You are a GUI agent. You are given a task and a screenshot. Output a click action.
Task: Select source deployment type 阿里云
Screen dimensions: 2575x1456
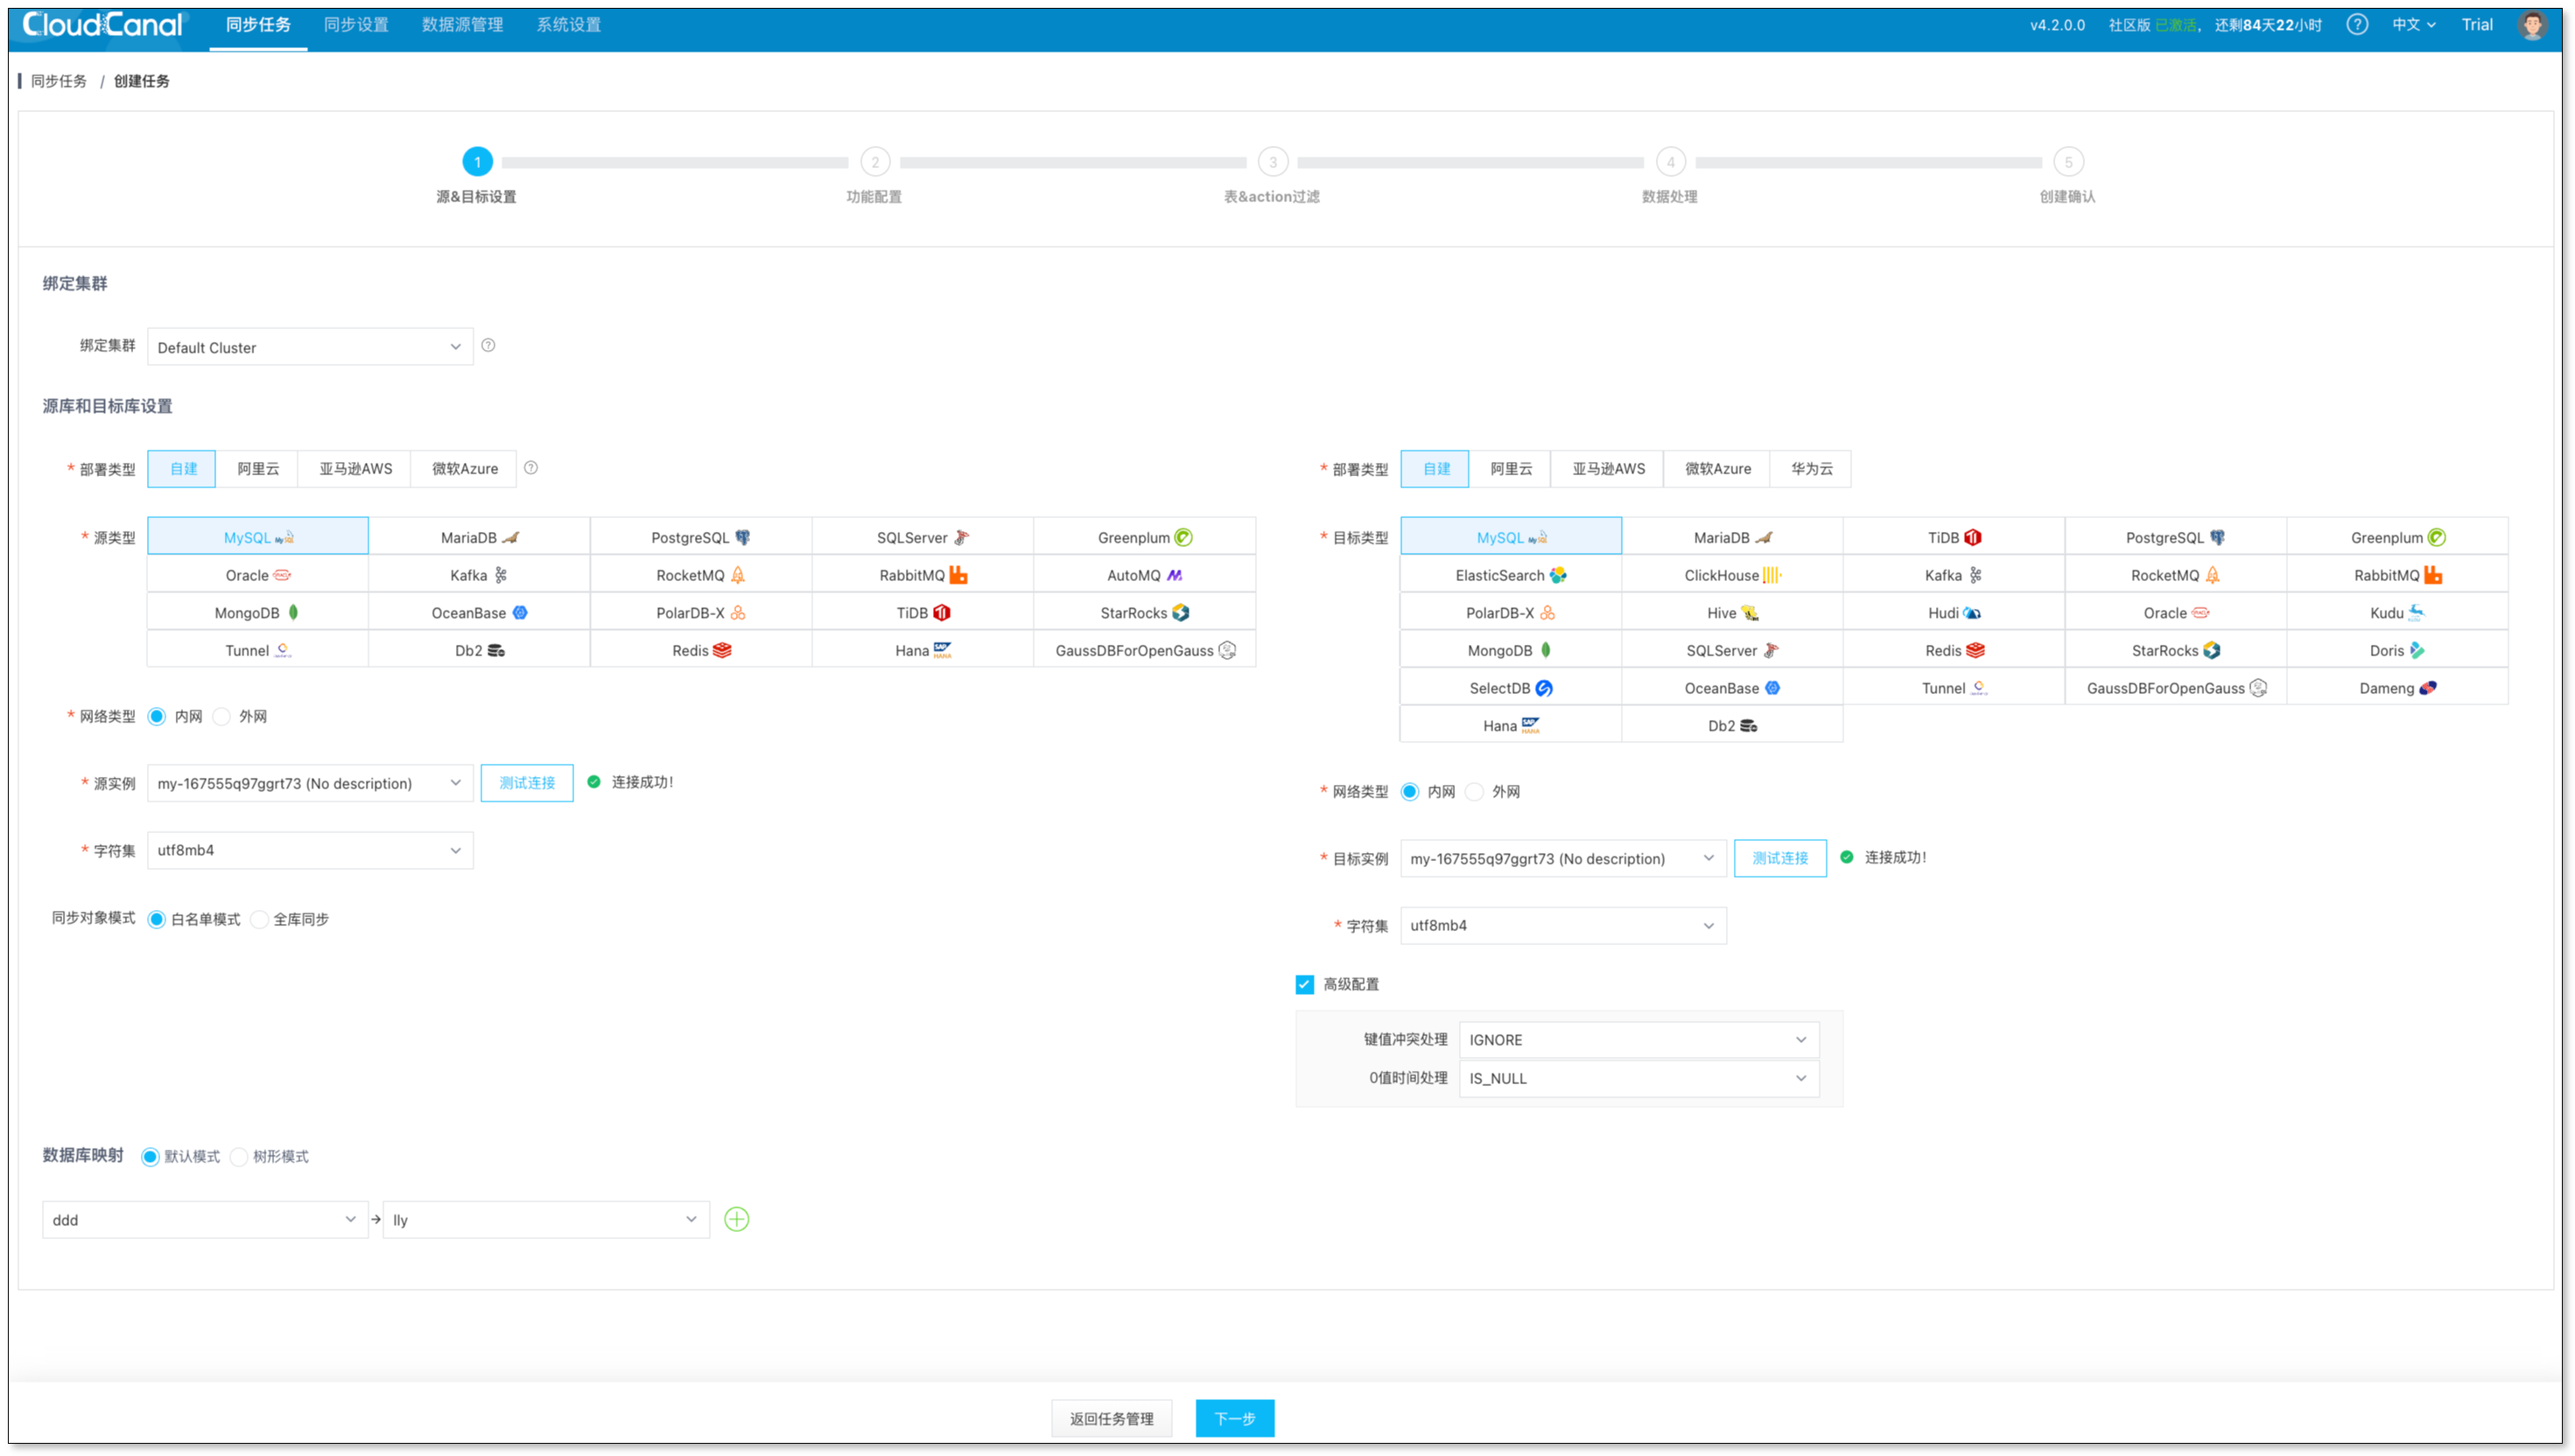click(x=258, y=468)
